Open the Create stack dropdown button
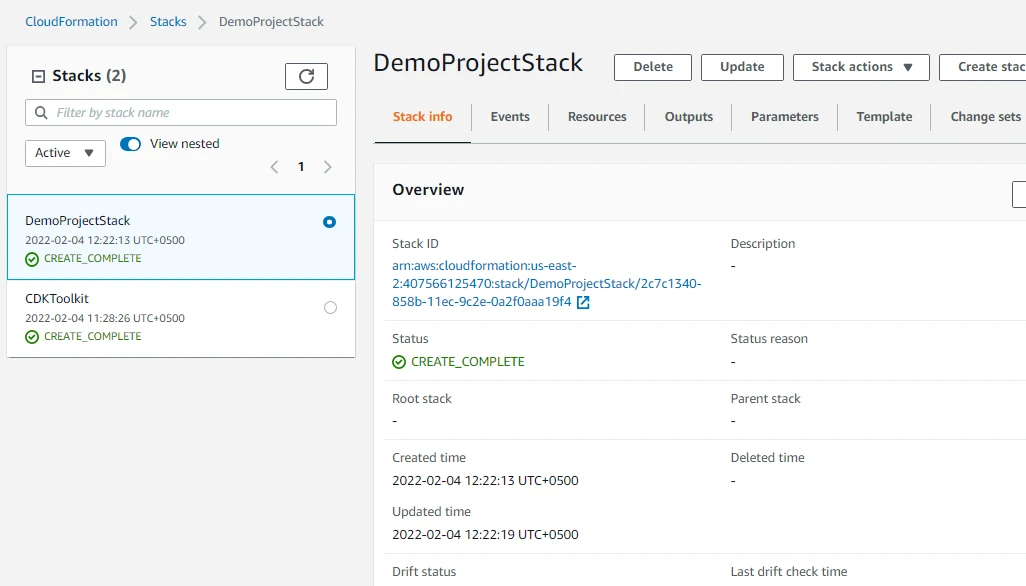 pos(985,67)
